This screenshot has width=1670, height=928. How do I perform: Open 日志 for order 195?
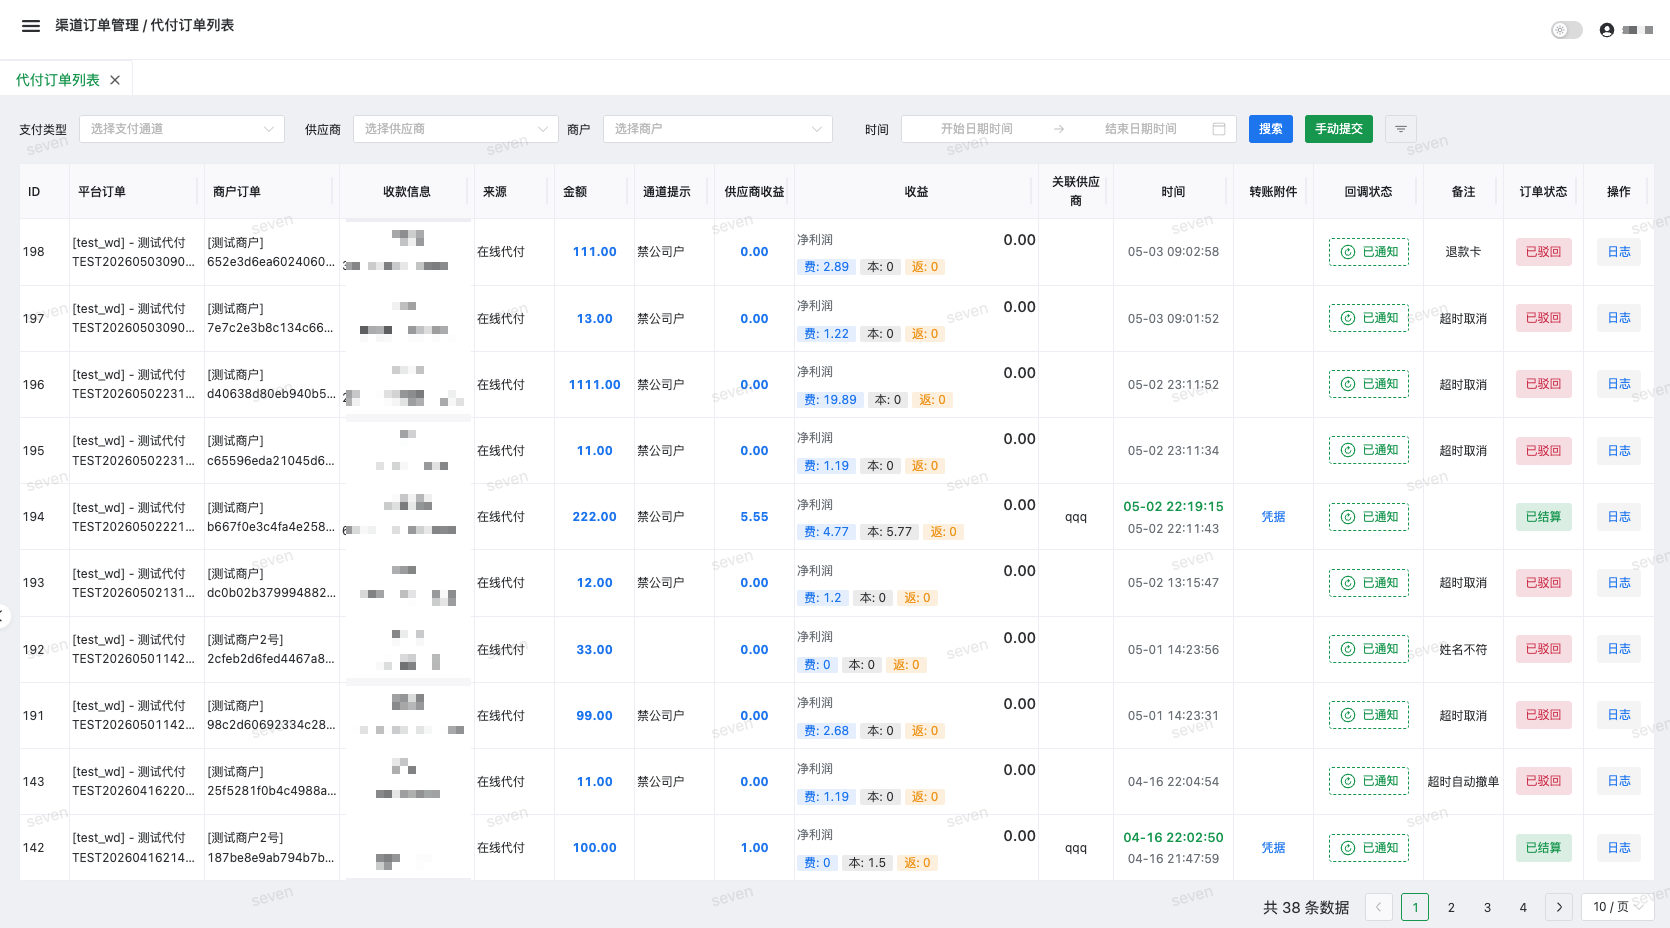1619,451
